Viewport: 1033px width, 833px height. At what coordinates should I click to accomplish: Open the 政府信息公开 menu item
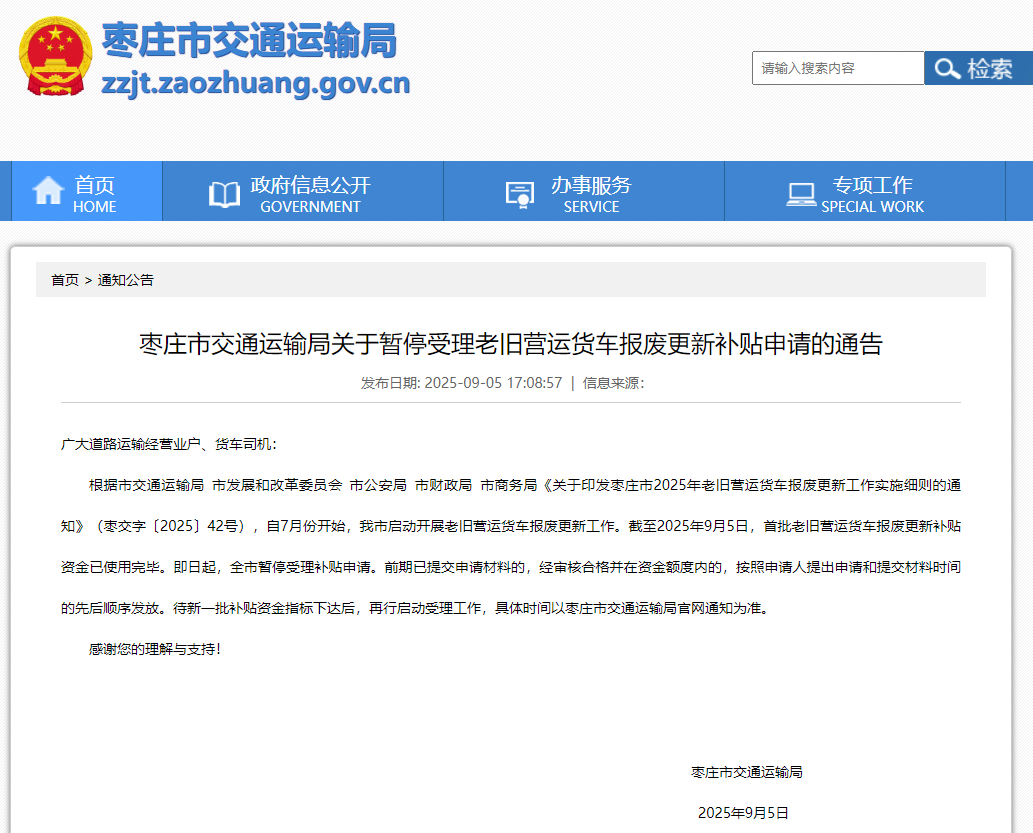[x=310, y=193]
